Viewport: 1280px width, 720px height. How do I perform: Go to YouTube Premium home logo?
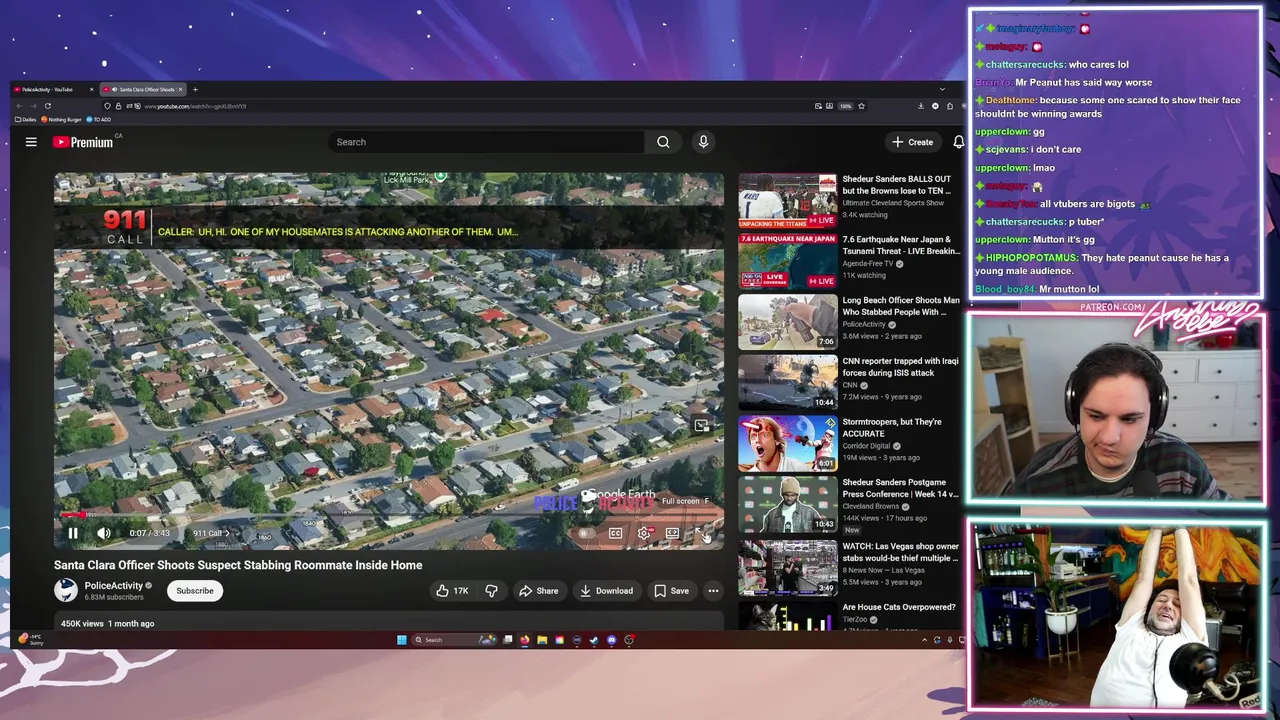pyautogui.click(x=83, y=142)
